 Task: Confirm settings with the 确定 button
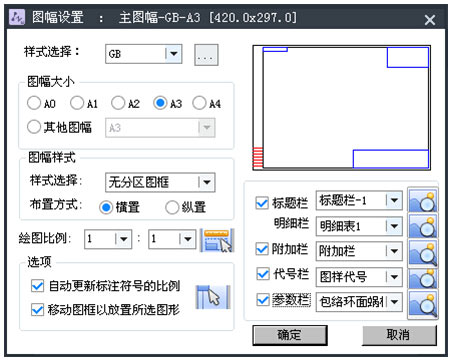click(x=290, y=335)
